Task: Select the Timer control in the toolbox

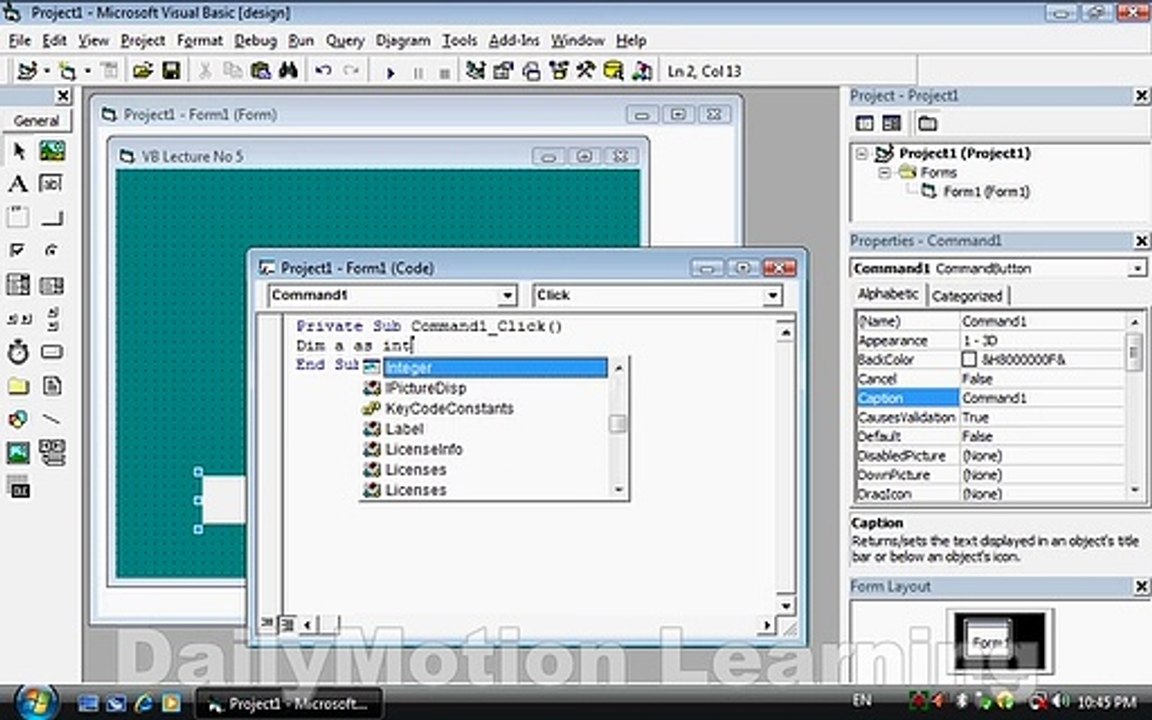Action: 18,352
